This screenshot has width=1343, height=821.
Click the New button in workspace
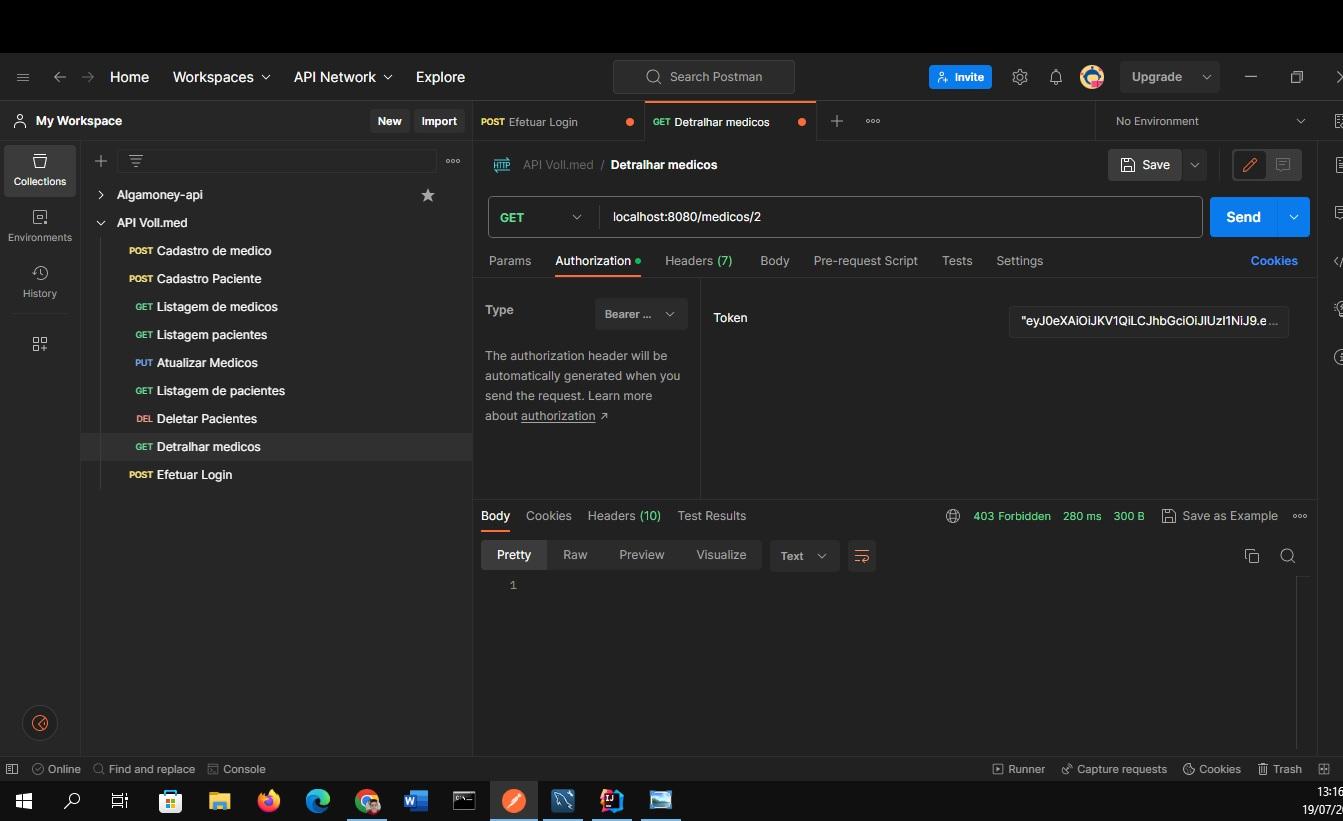pos(390,121)
